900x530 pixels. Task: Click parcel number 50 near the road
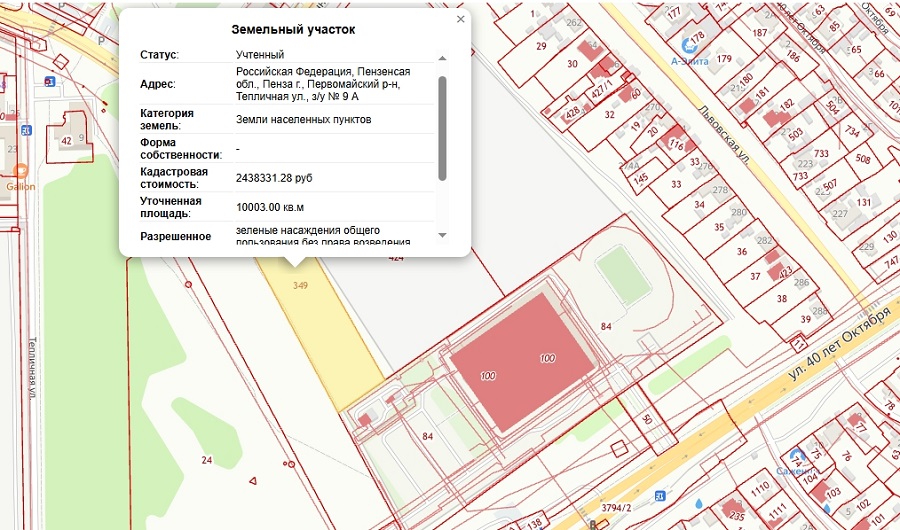pyautogui.click(x=647, y=419)
